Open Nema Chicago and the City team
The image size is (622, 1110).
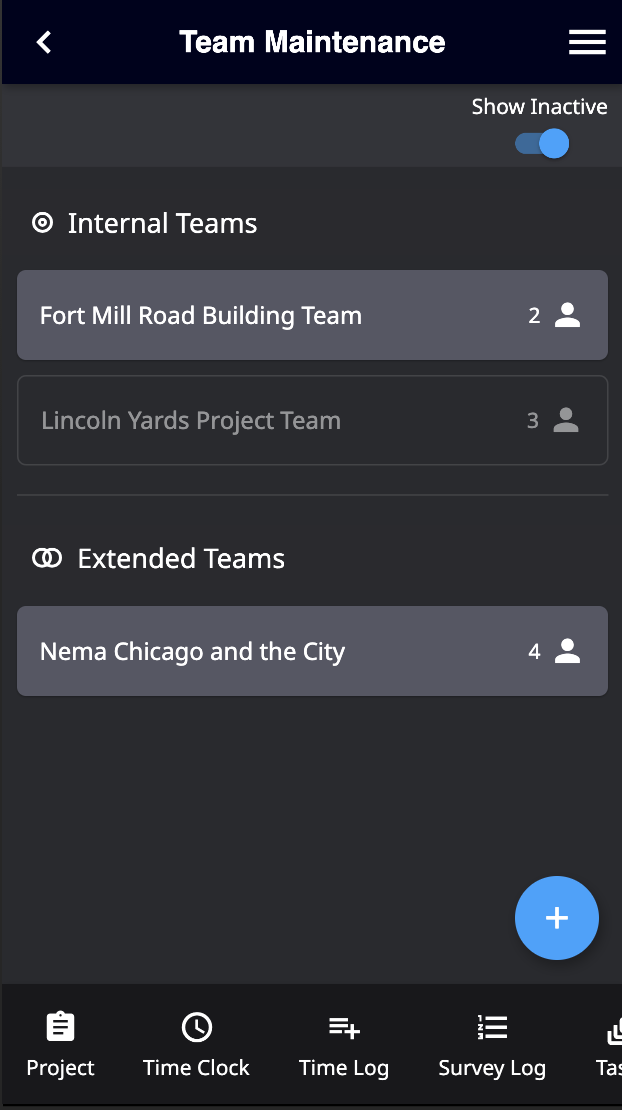click(312, 651)
